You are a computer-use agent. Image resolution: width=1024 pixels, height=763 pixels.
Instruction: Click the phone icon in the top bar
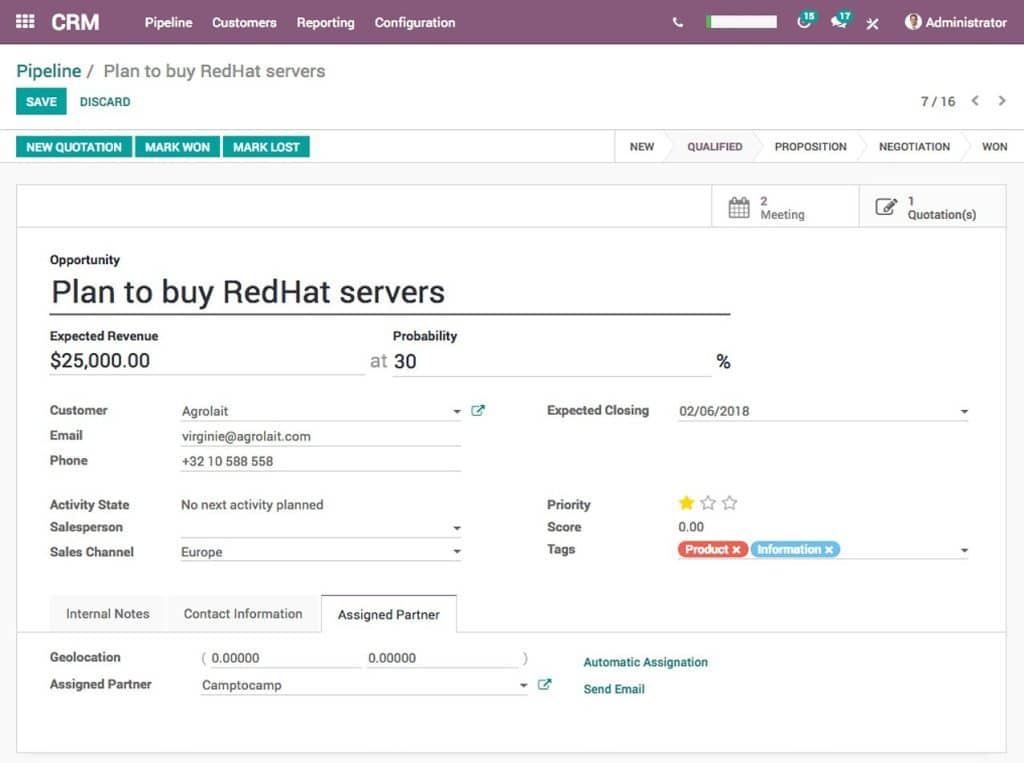click(676, 22)
